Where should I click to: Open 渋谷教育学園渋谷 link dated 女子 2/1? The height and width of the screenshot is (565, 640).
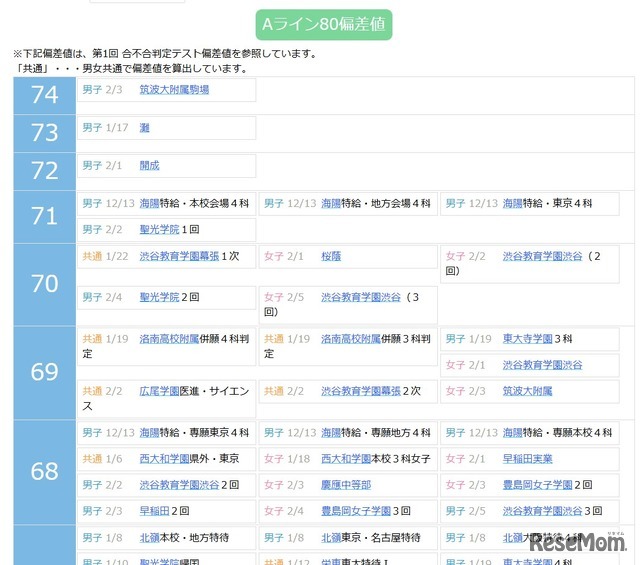coord(542,365)
